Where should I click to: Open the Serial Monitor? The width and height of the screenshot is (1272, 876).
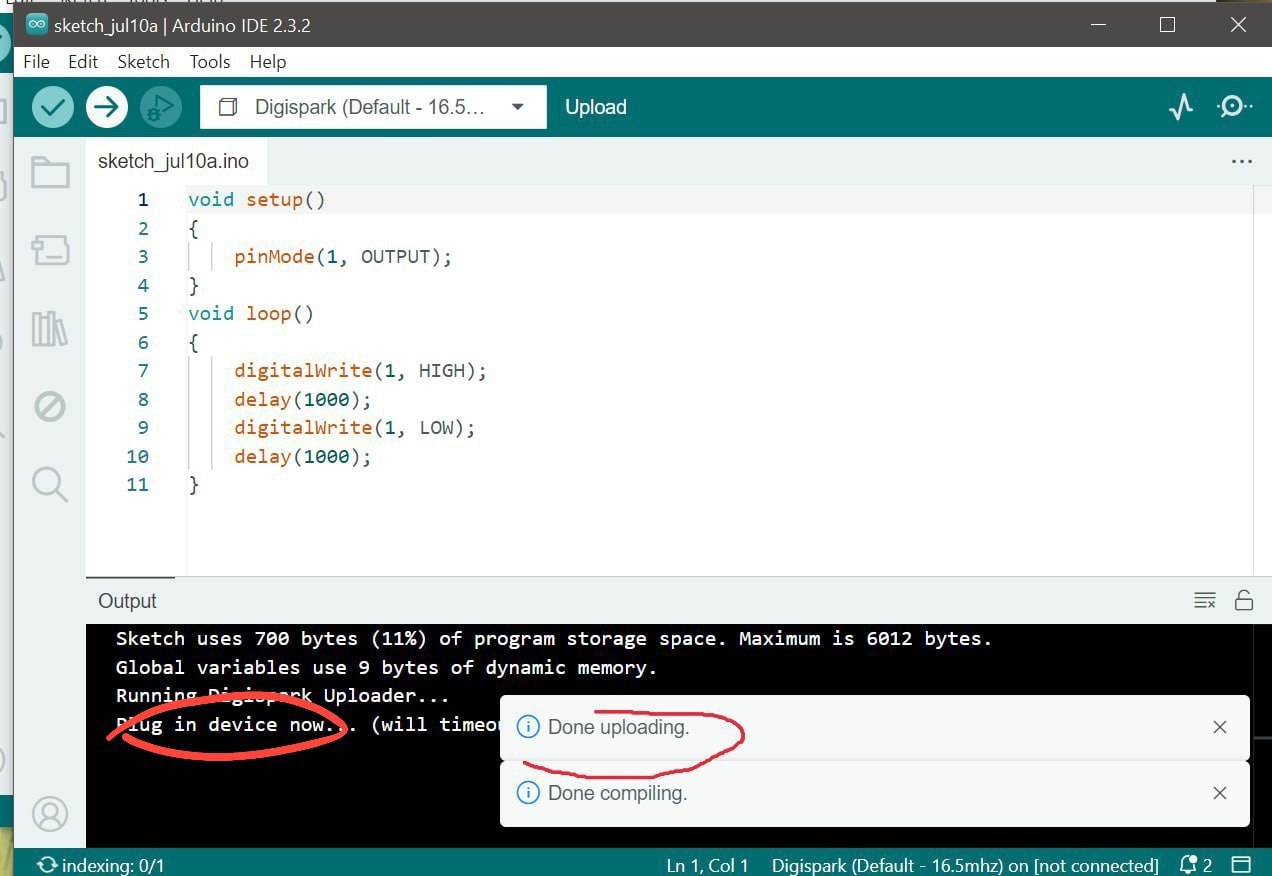point(1234,107)
